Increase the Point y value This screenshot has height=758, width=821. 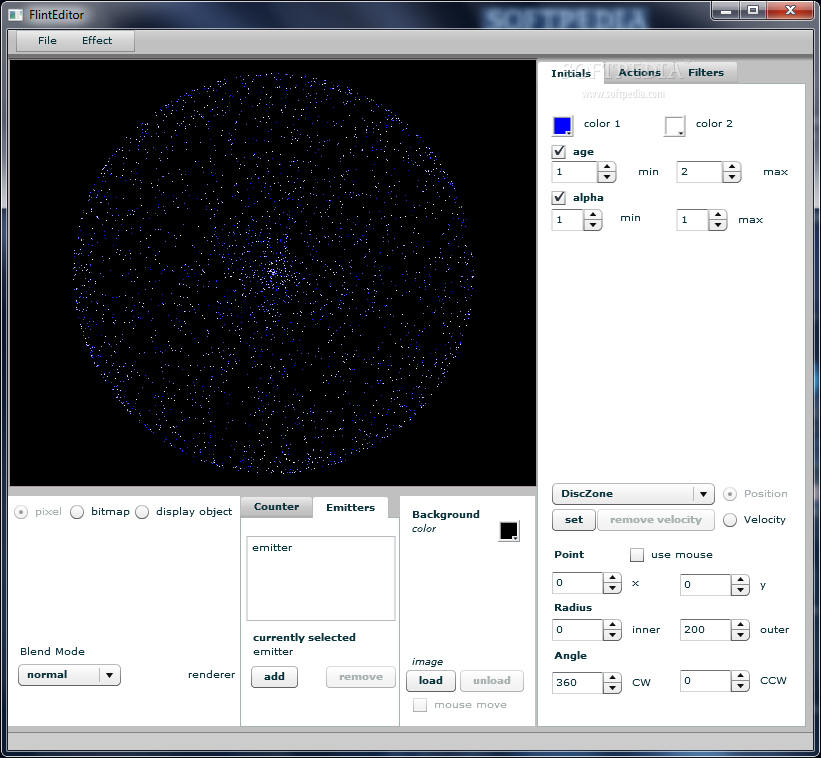coord(740,580)
